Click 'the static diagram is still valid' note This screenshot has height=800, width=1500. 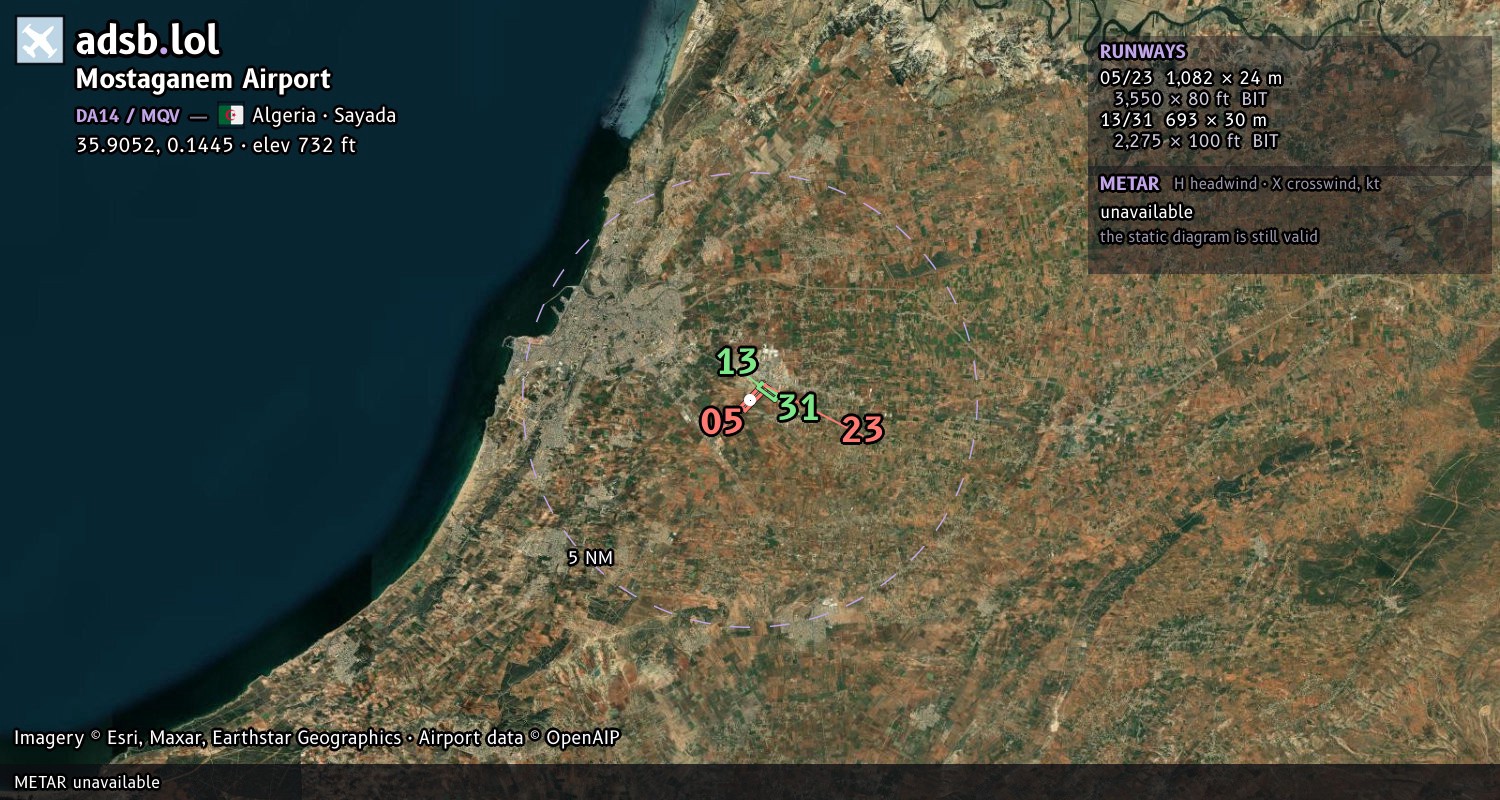pos(1209,237)
